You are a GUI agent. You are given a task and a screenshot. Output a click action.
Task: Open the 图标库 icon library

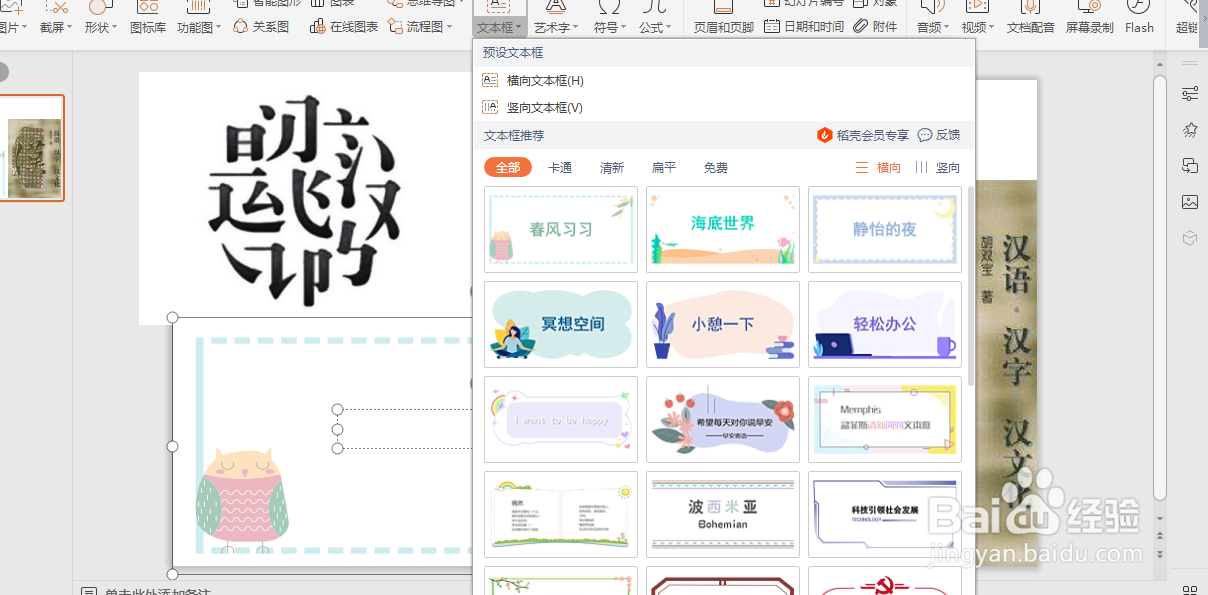point(148,18)
